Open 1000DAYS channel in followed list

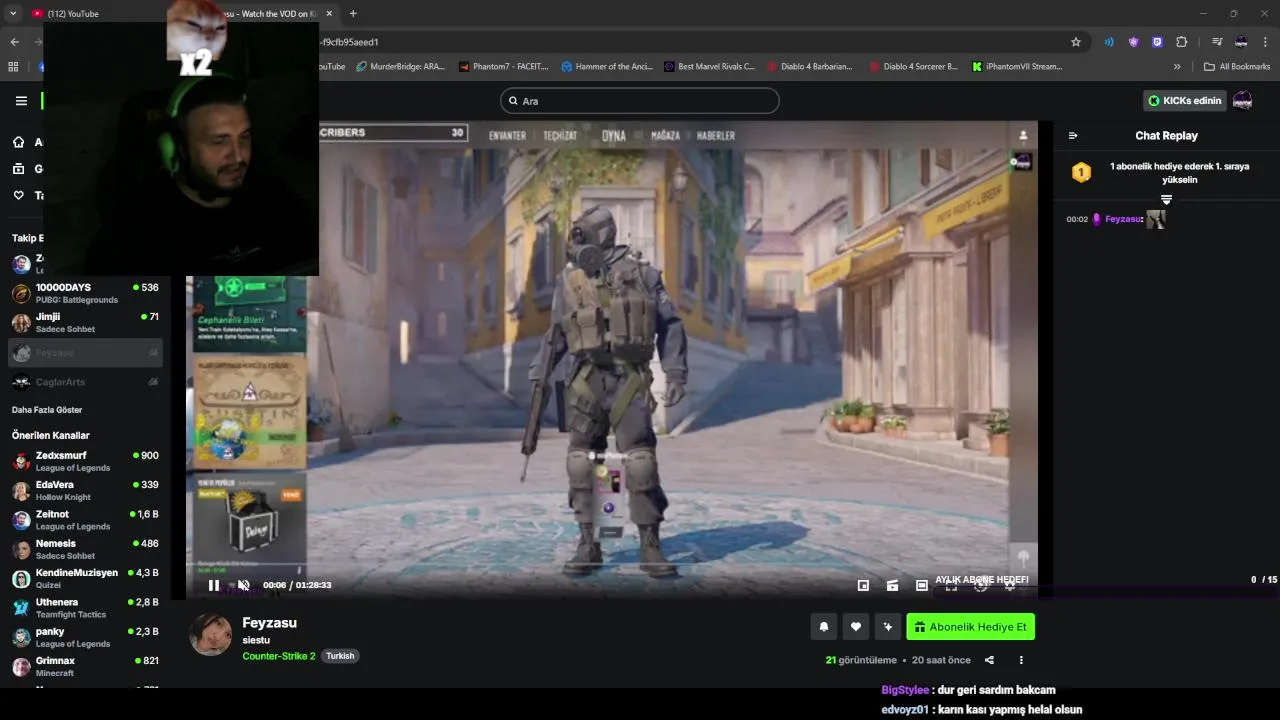[86, 294]
